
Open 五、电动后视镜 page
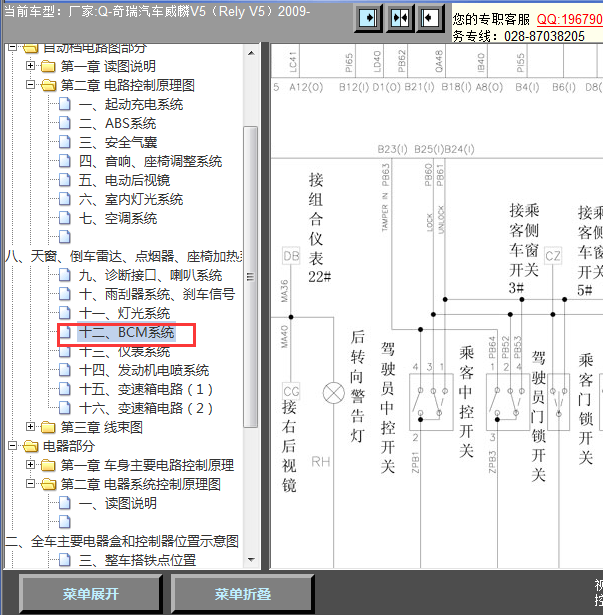click(124, 180)
